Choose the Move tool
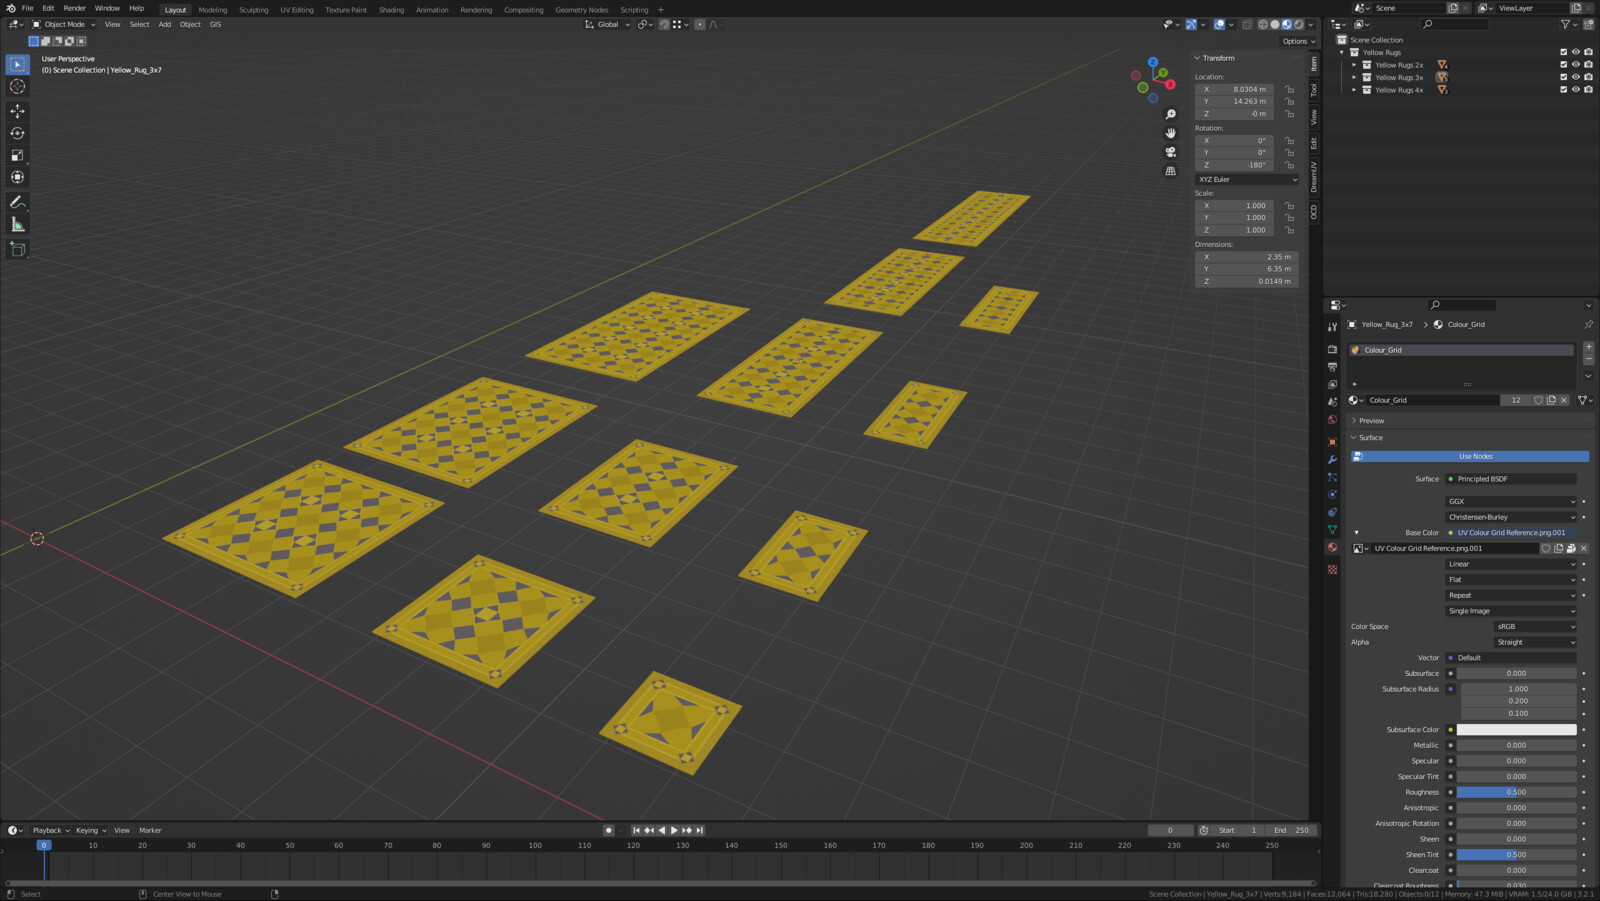The image size is (1600, 901). pos(17,111)
